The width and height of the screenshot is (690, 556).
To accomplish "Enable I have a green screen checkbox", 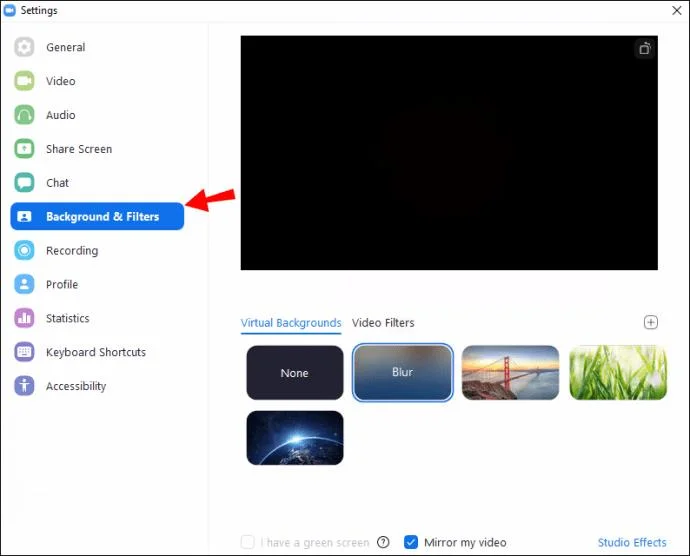I will (x=248, y=542).
